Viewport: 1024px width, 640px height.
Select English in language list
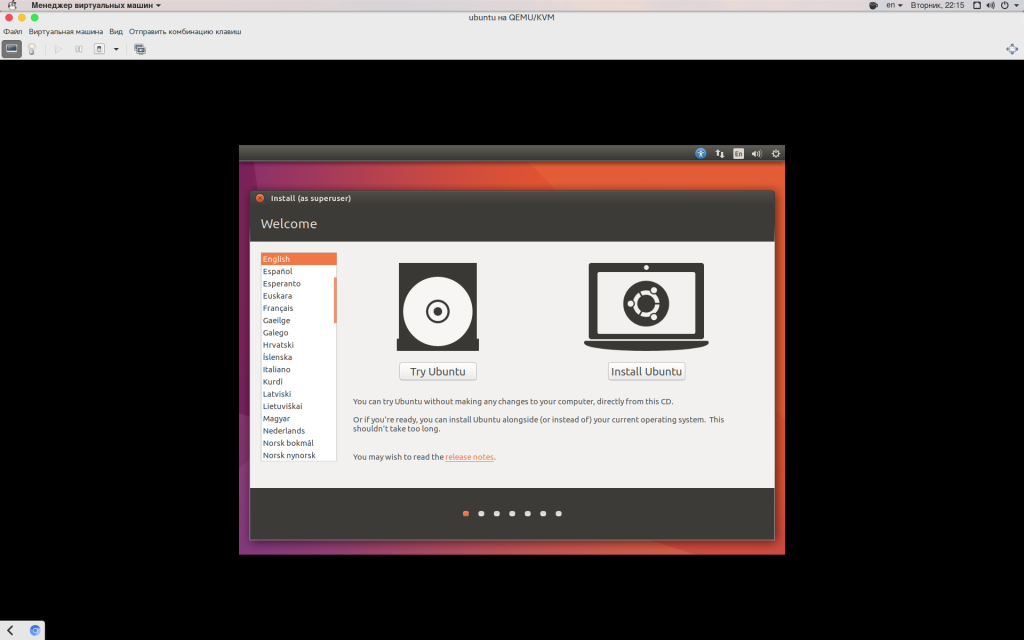click(x=298, y=259)
